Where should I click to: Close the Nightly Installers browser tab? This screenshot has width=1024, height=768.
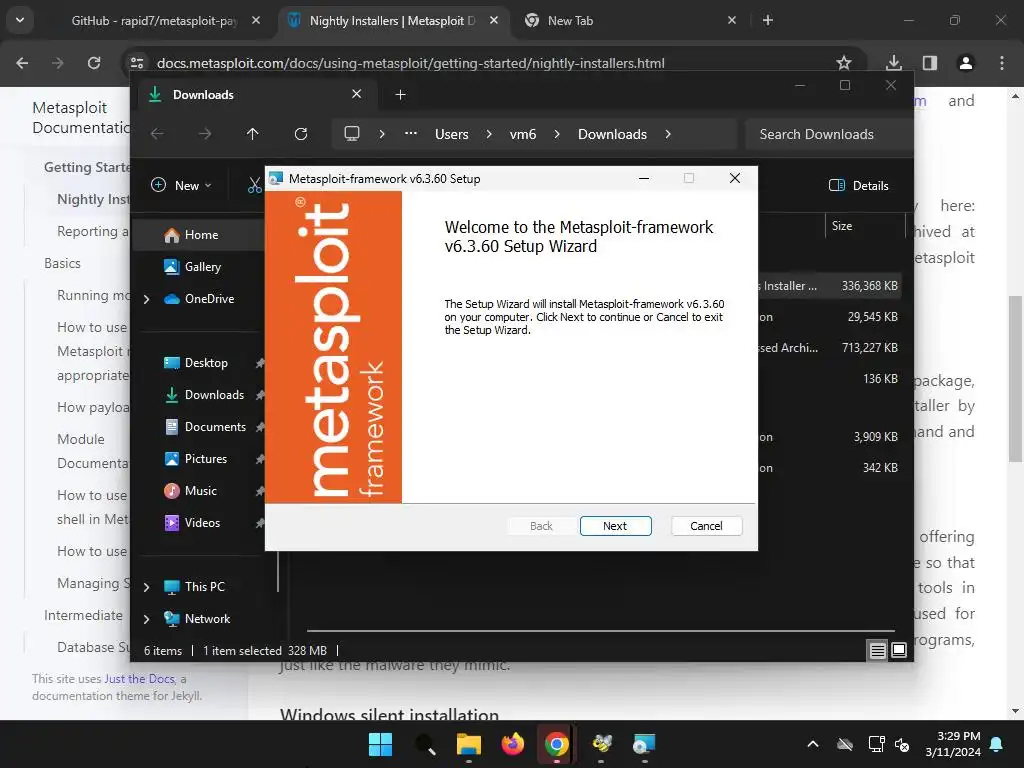(494, 20)
